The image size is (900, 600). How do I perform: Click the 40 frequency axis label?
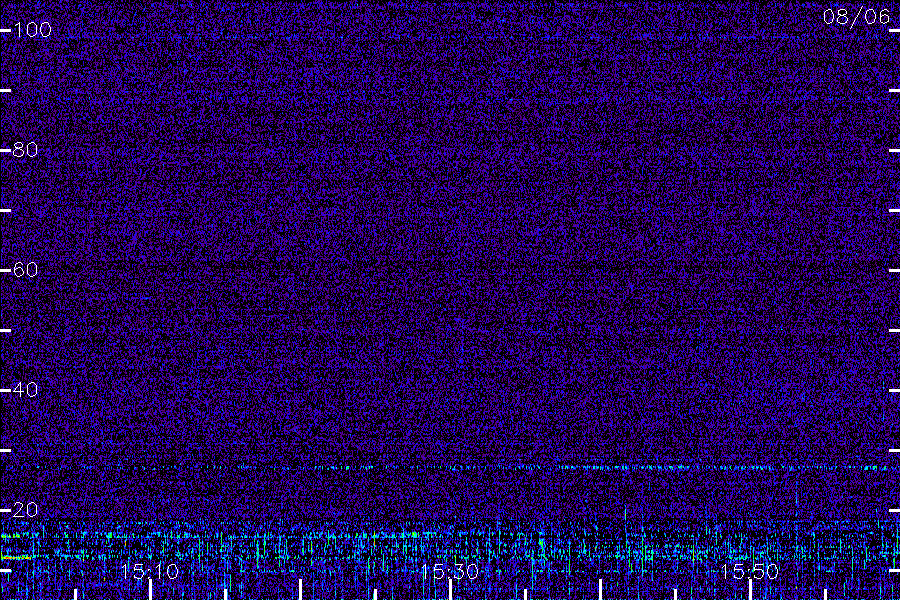pos(26,390)
